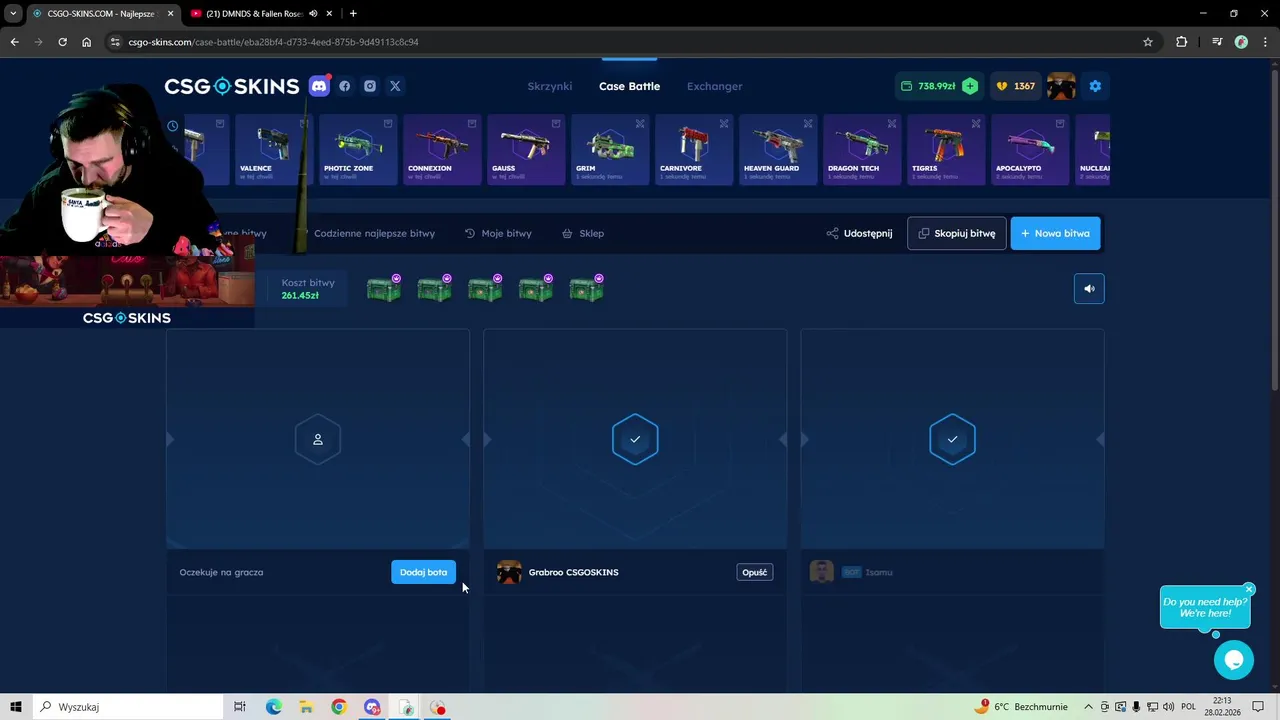
Task: Leave the battle with Opuść
Action: 755,572
